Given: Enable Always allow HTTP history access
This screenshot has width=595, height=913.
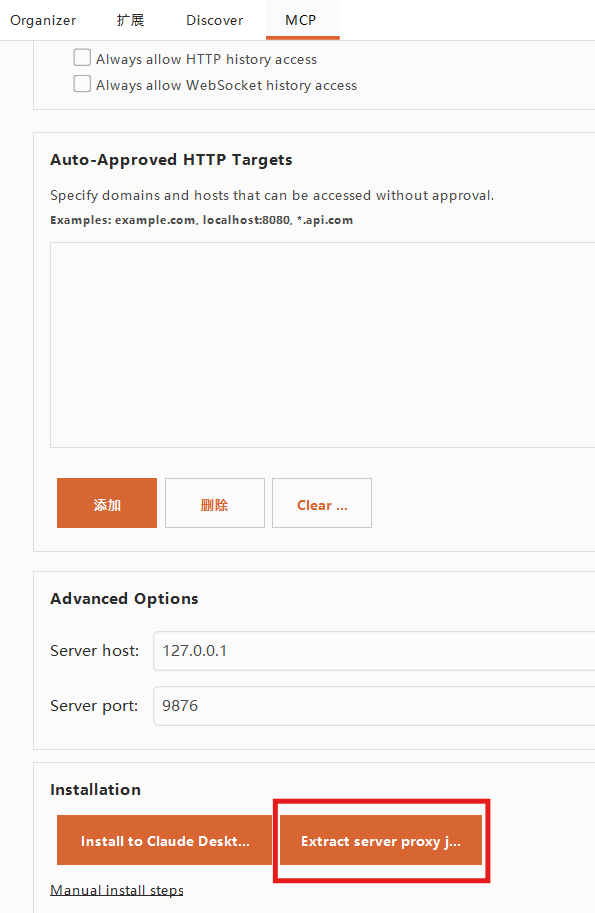Looking at the screenshot, I should (x=82, y=58).
